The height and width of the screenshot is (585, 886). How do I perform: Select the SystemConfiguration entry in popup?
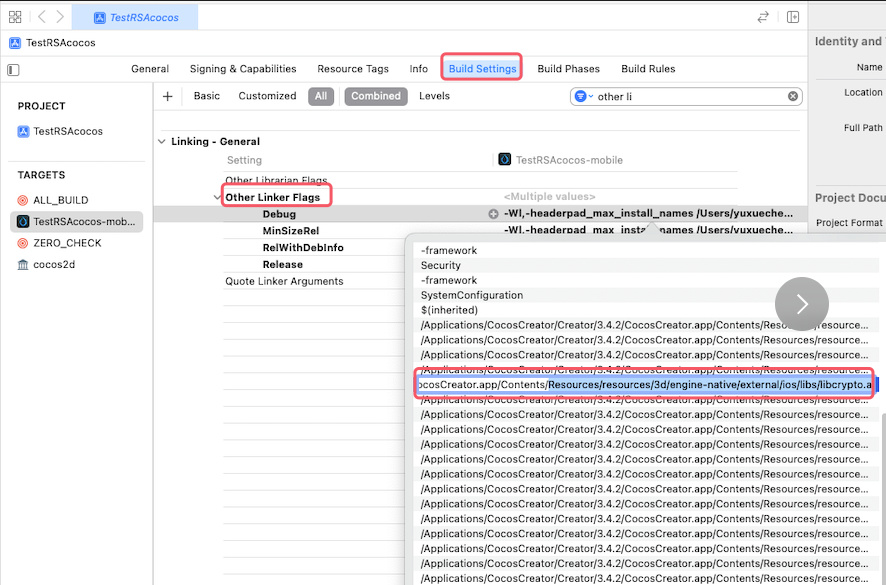pos(472,296)
